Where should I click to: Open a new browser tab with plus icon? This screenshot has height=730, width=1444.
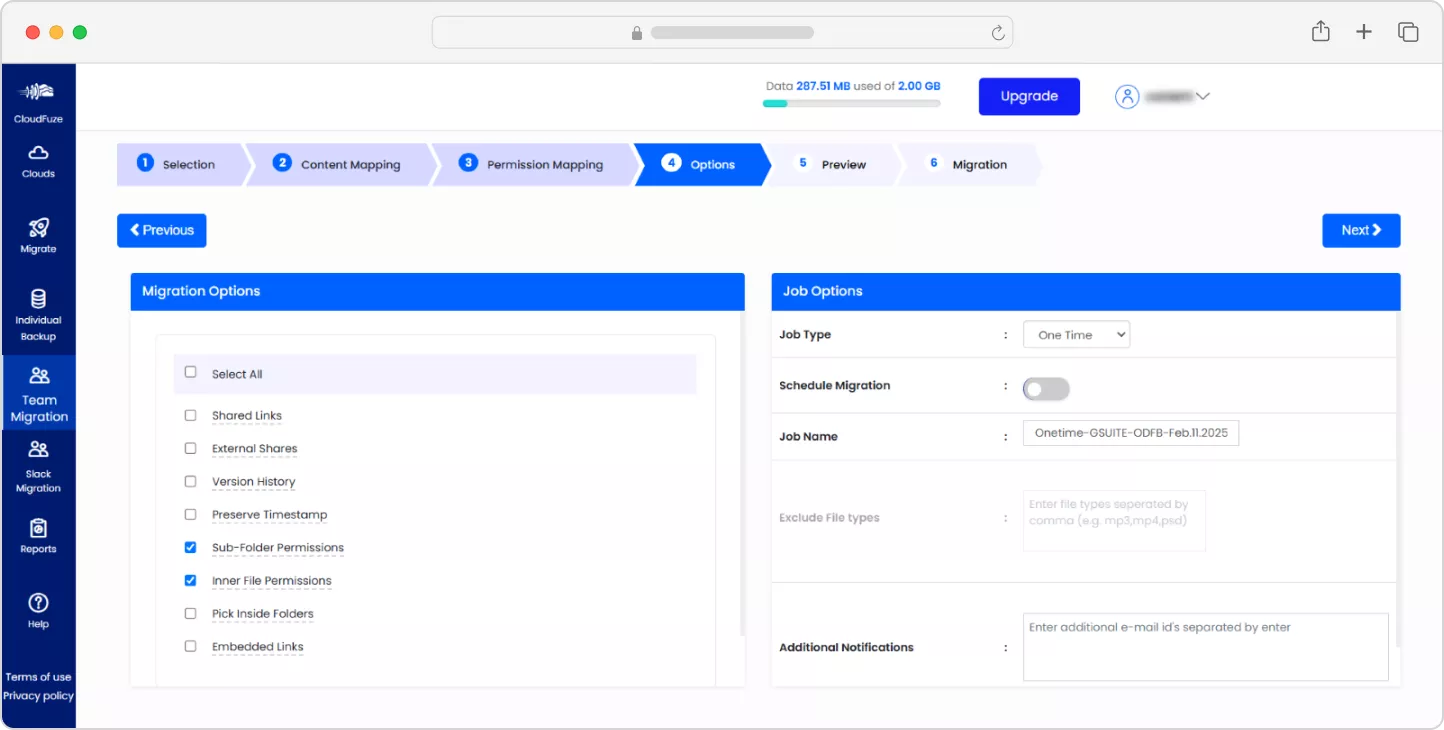[x=1364, y=32]
